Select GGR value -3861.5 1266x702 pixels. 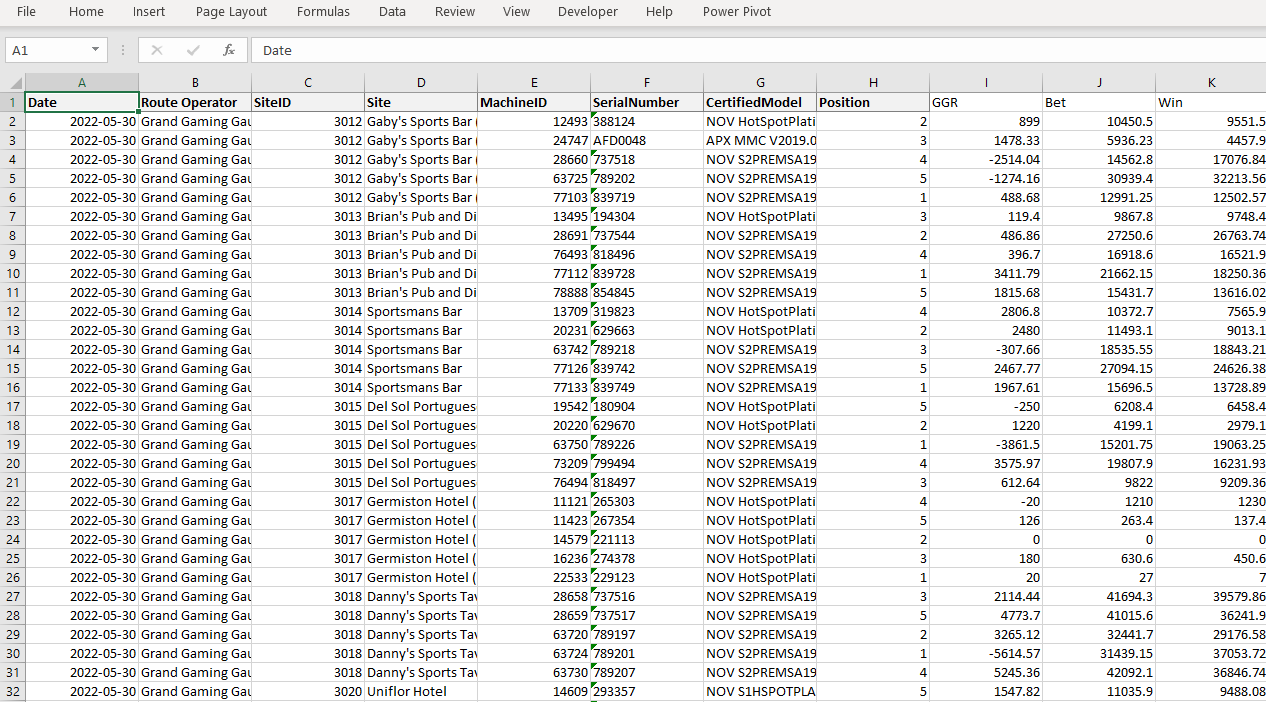point(986,444)
